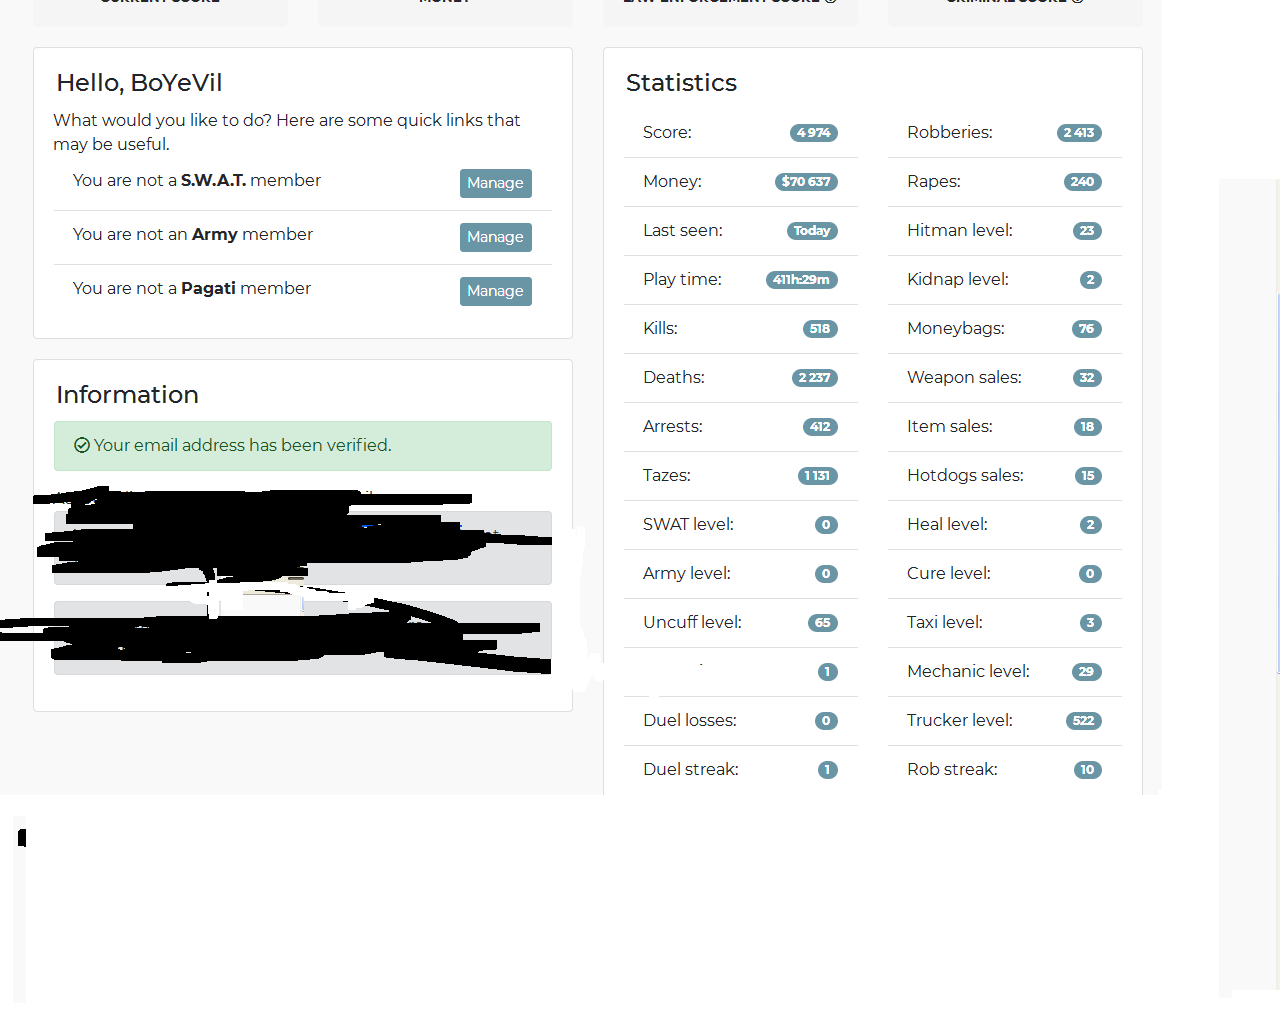Click the 'Tazes:' label
The image size is (1280, 1024).
pyautogui.click(x=667, y=476)
